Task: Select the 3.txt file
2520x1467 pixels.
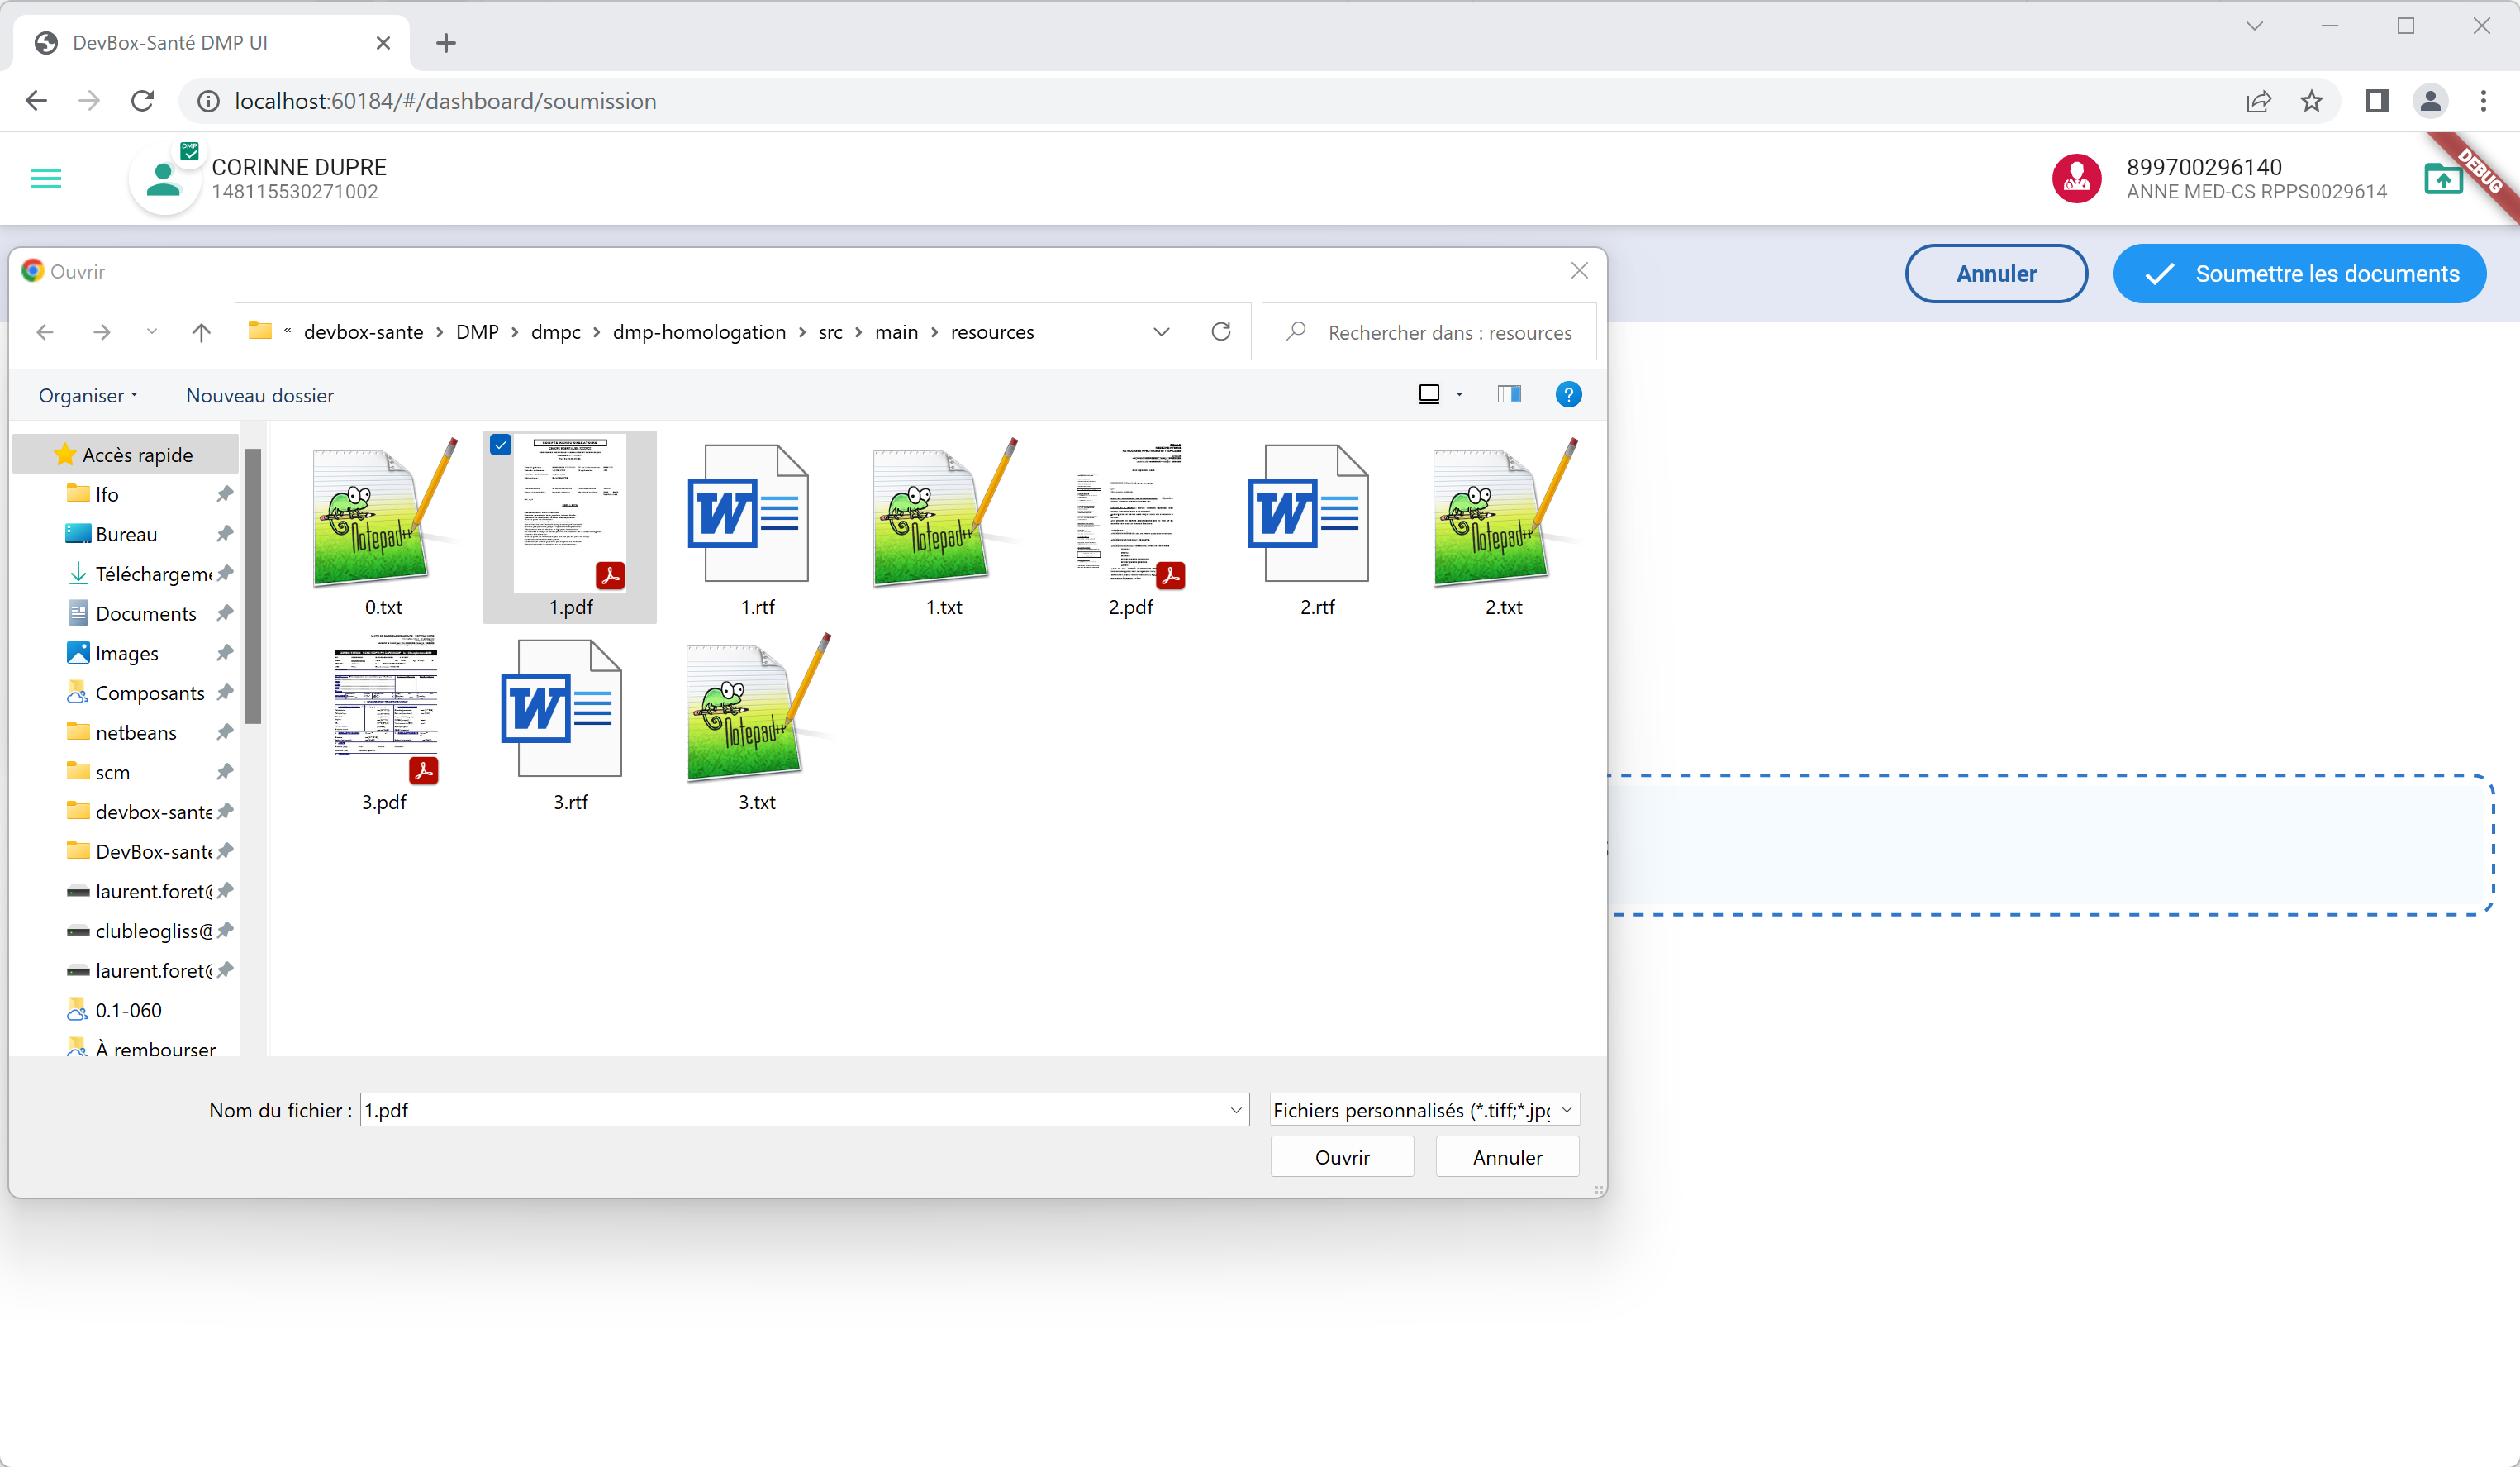Action: pyautogui.click(x=757, y=723)
